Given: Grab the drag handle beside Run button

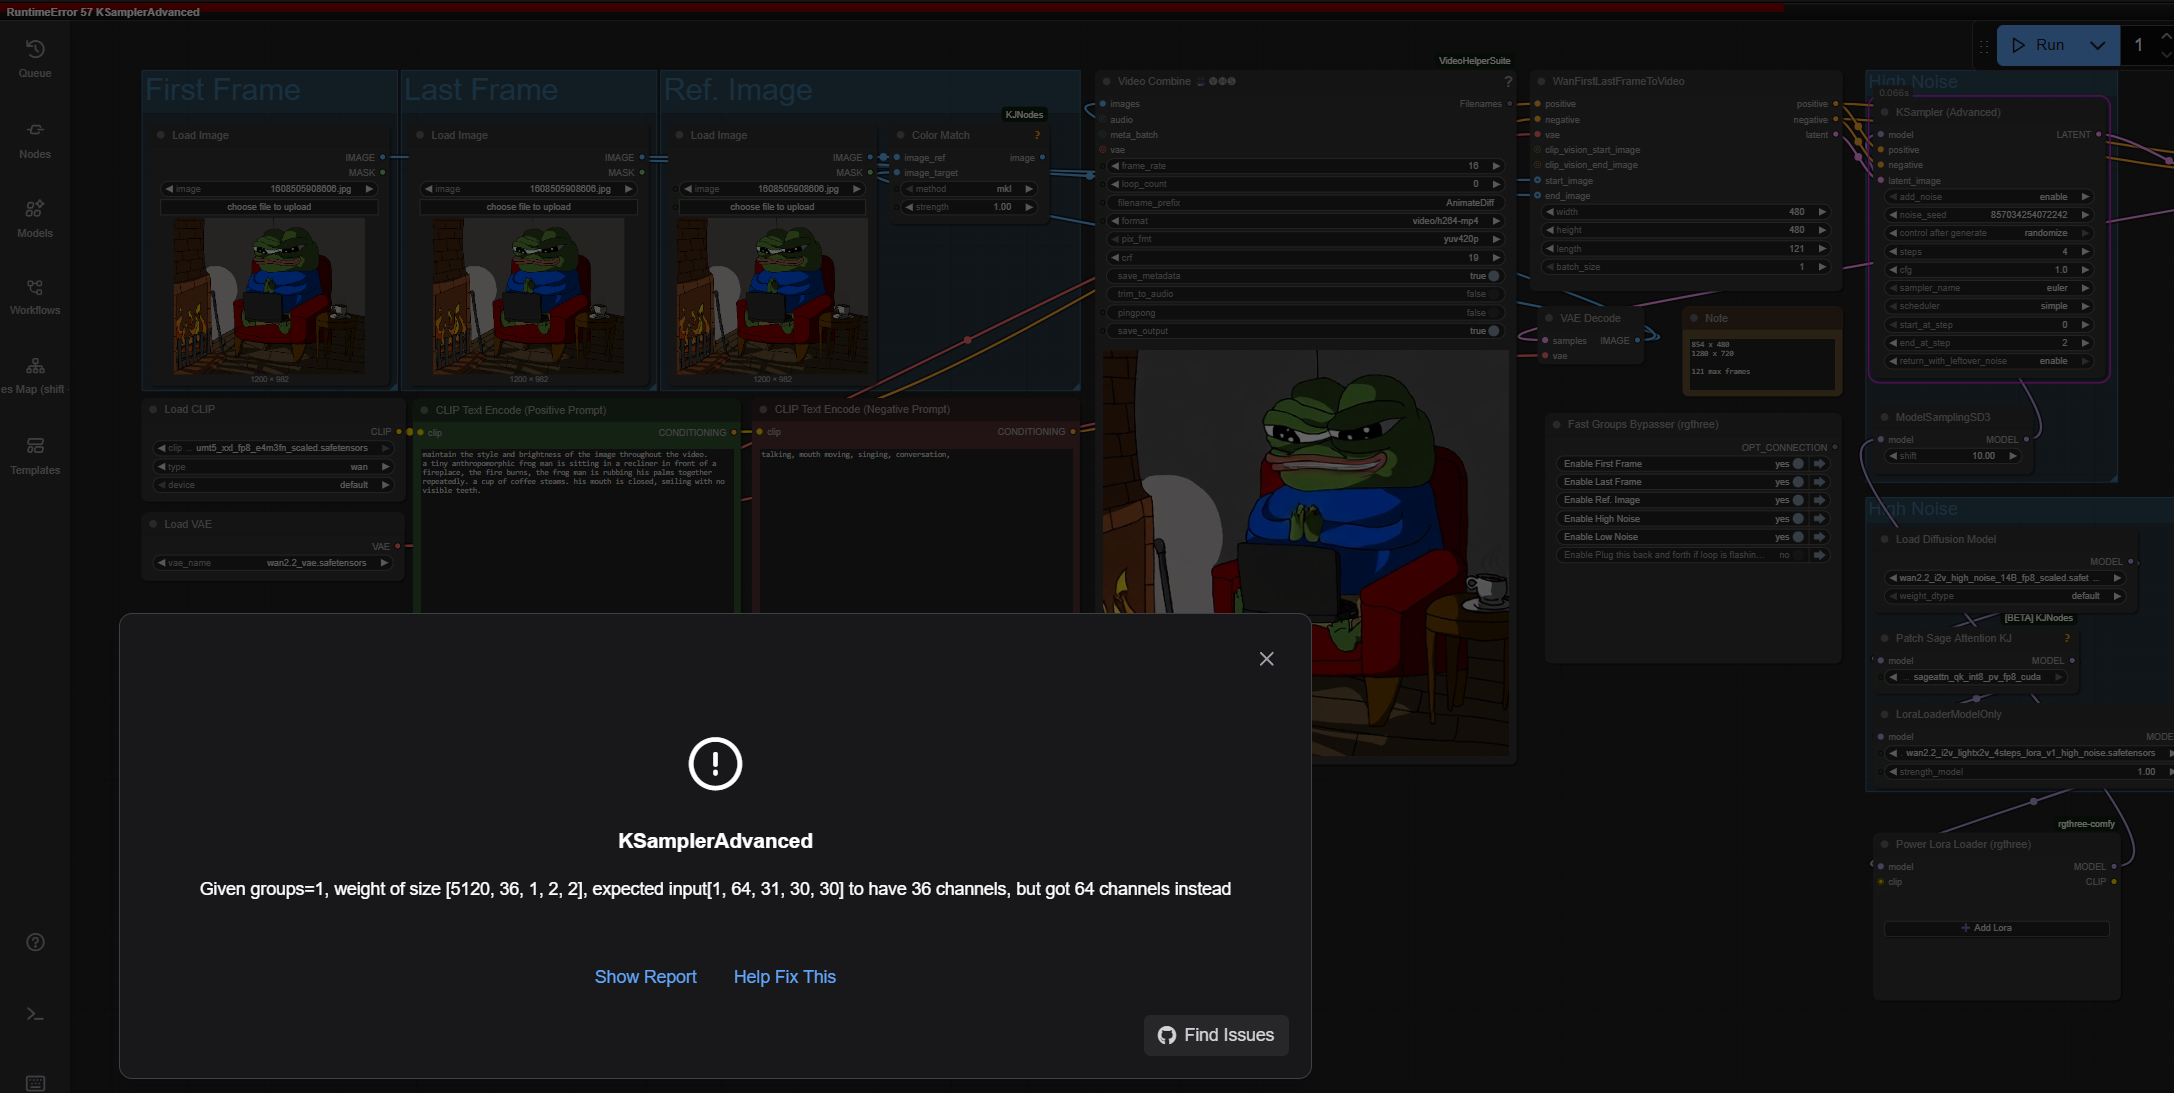Looking at the screenshot, I should coord(1984,45).
